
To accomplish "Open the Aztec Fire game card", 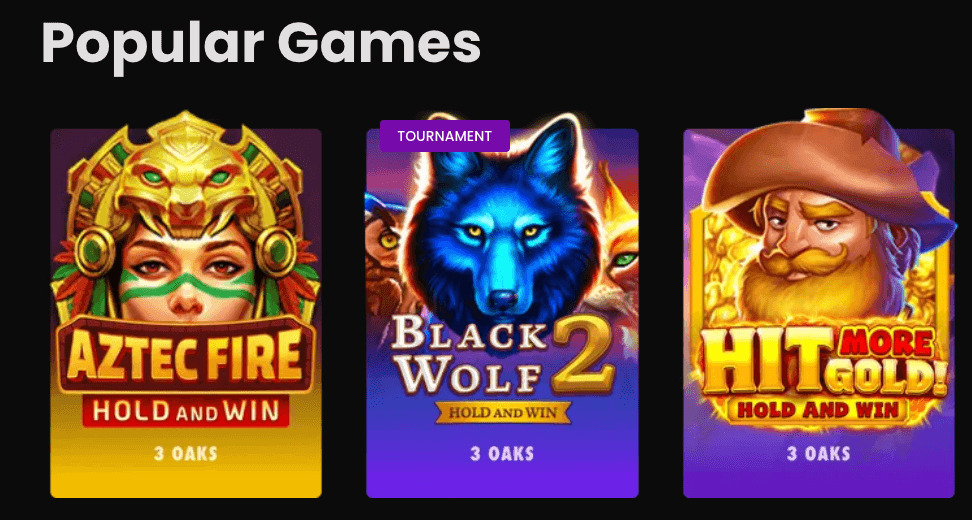I will [186, 313].
